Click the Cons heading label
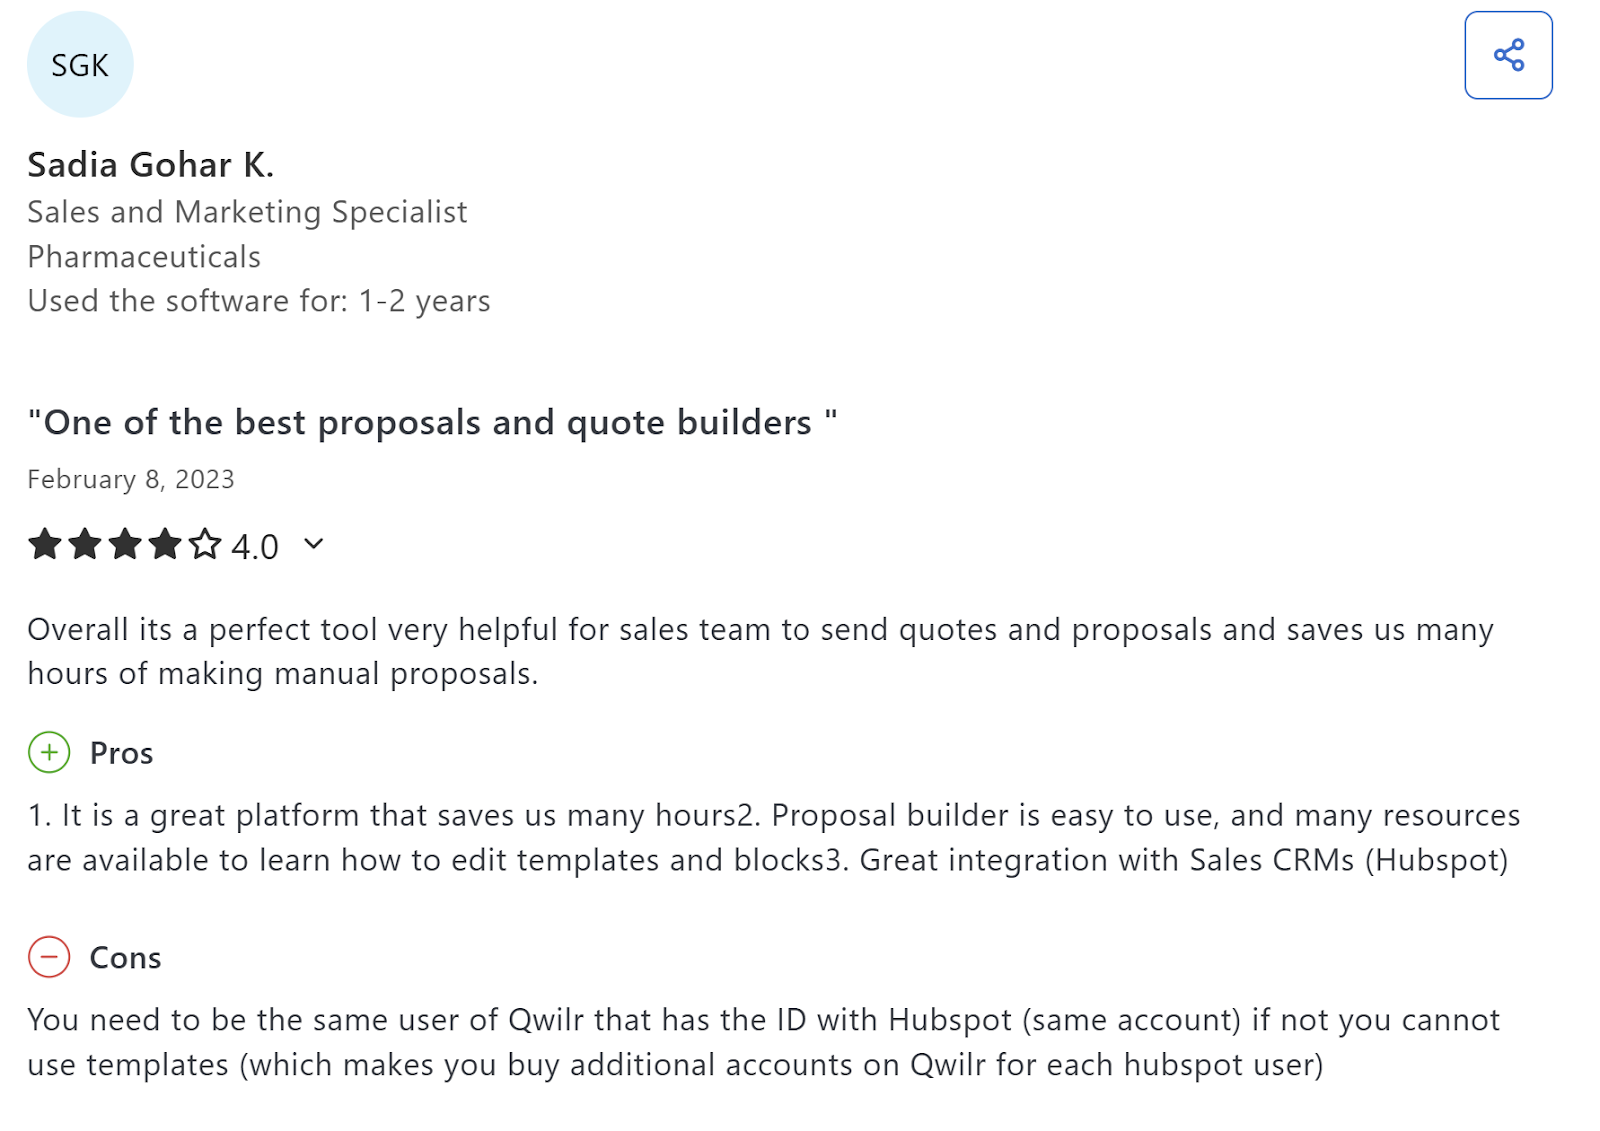 click(x=125, y=958)
